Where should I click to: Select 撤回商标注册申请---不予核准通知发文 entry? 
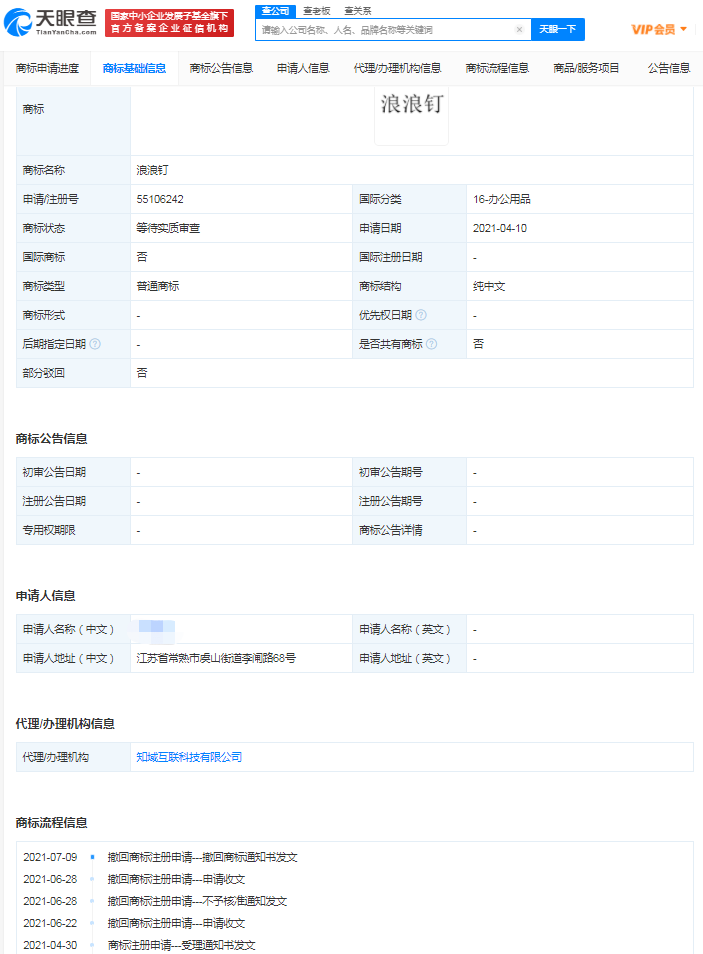tap(197, 901)
